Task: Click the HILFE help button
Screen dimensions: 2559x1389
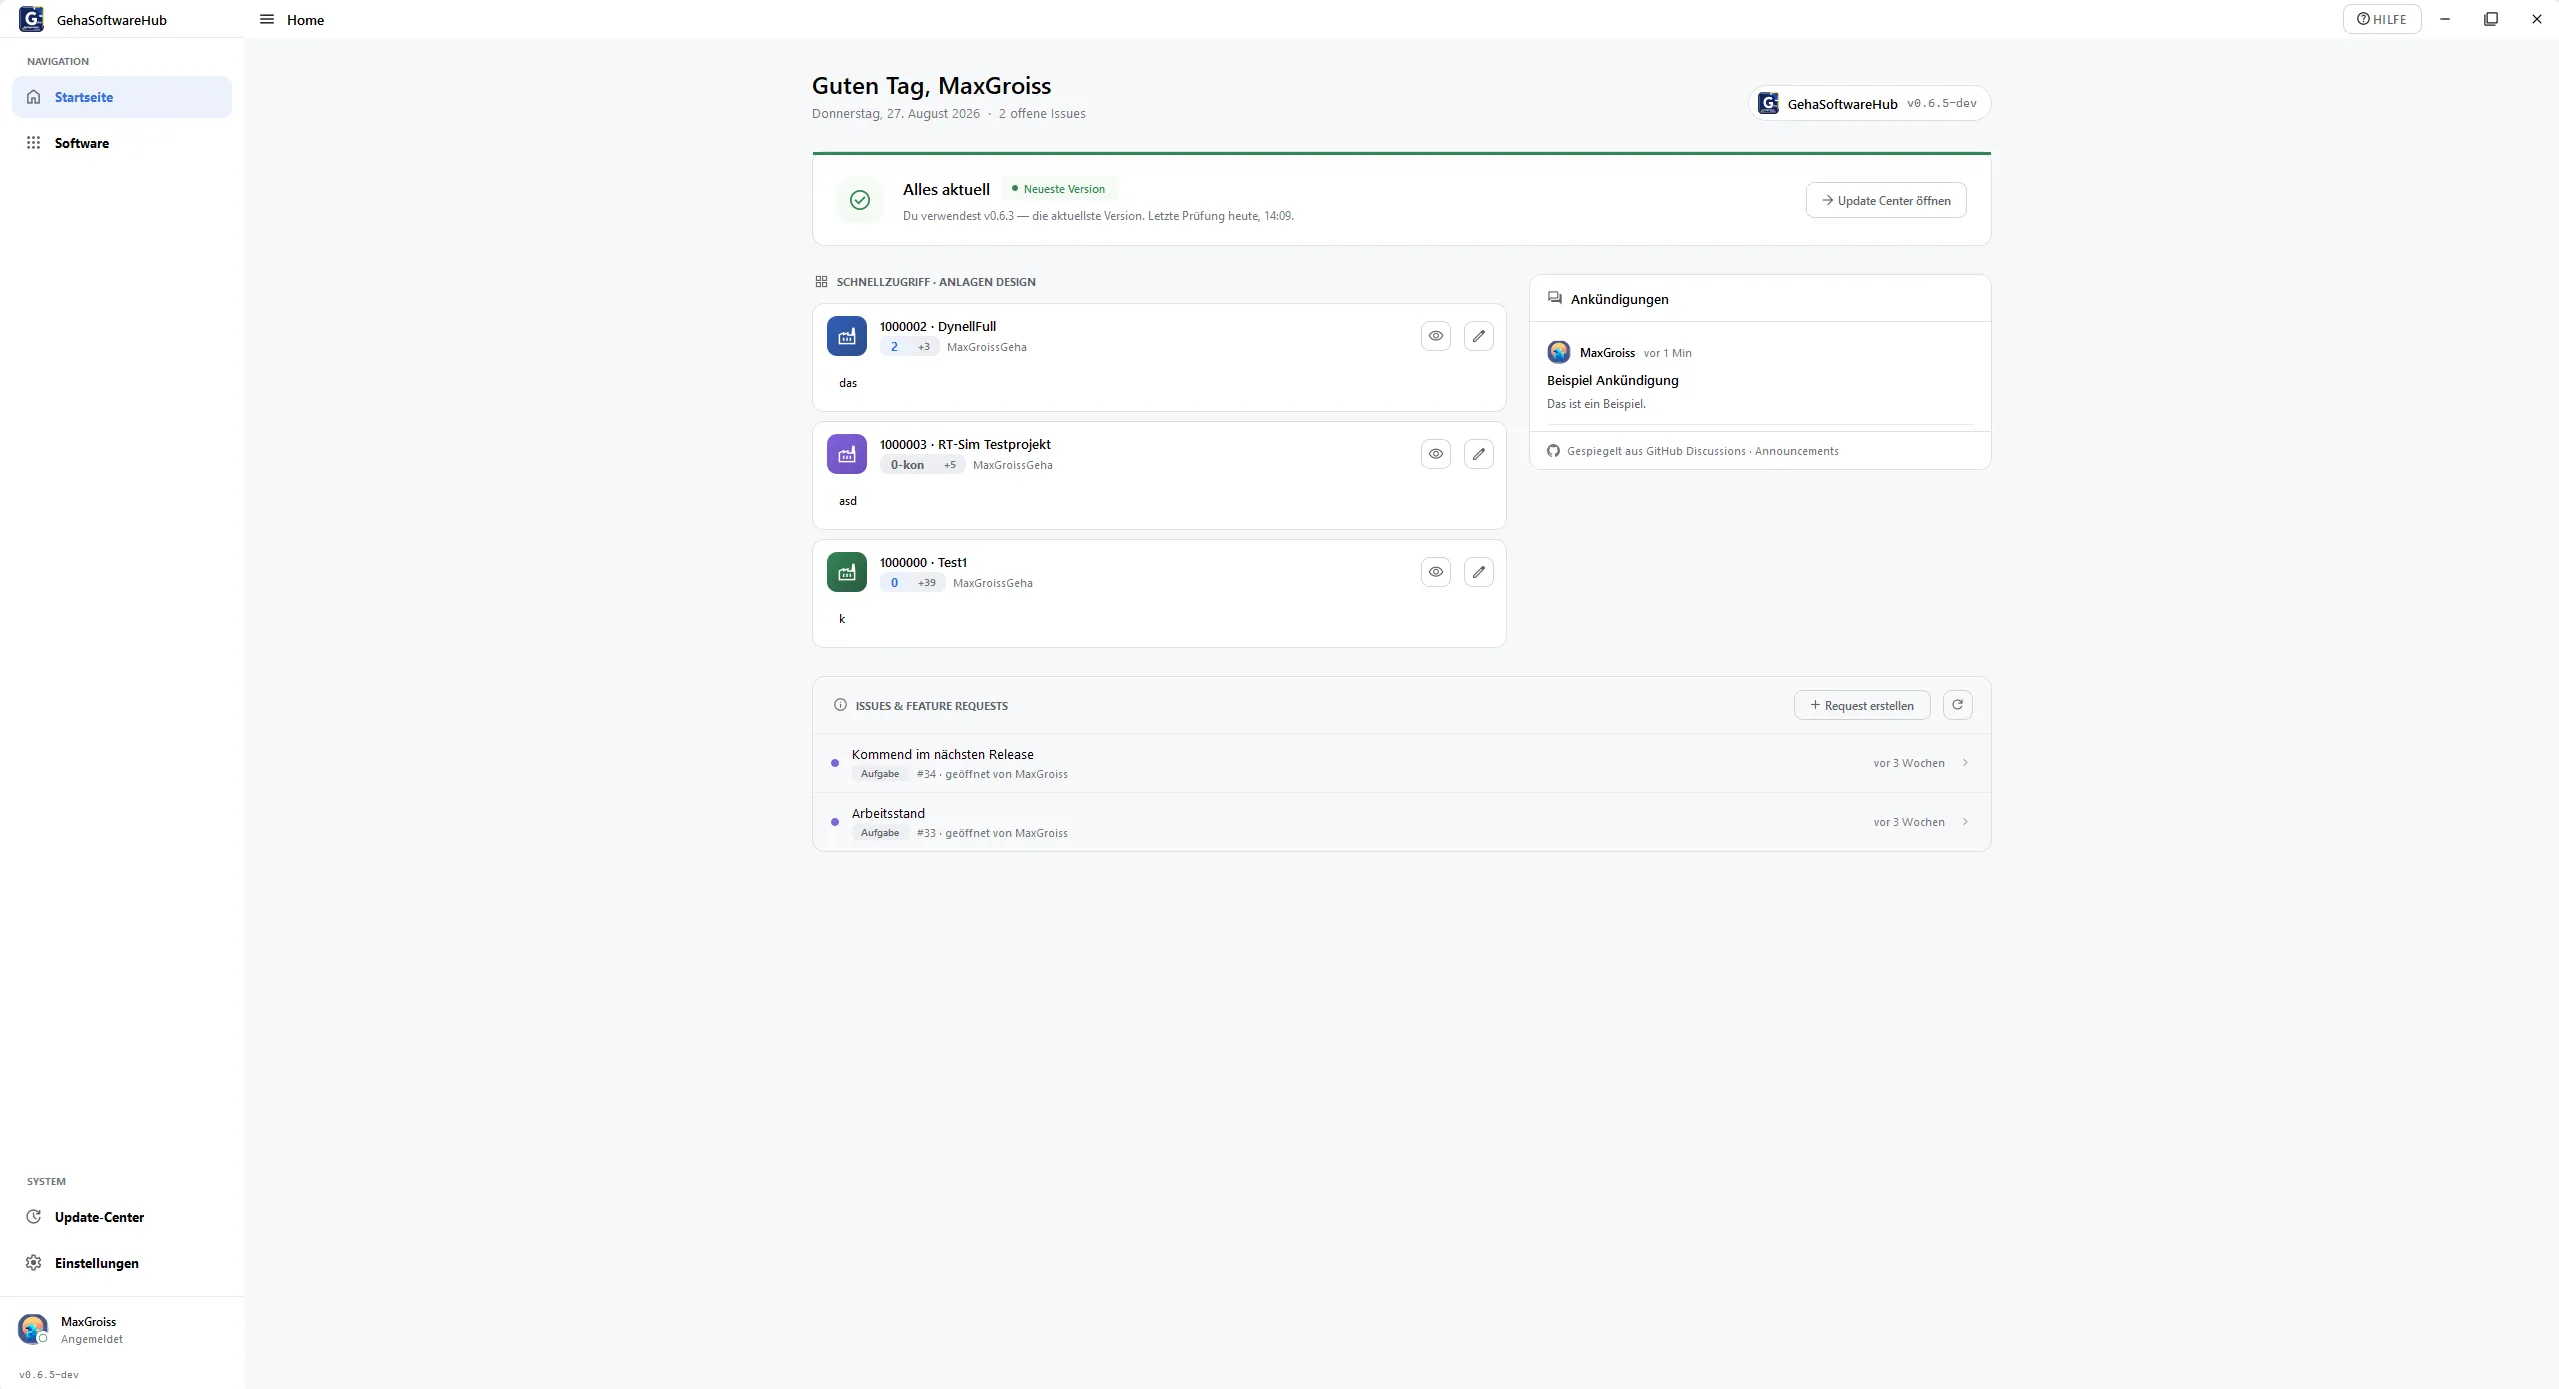Action: [x=2381, y=19]
